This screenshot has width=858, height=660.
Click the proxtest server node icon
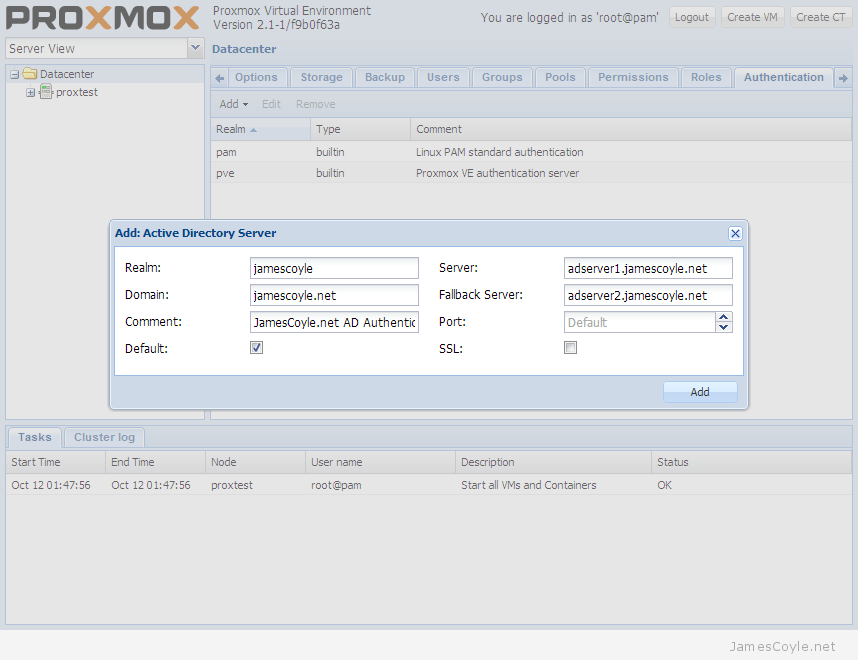[x=47, y=92]
